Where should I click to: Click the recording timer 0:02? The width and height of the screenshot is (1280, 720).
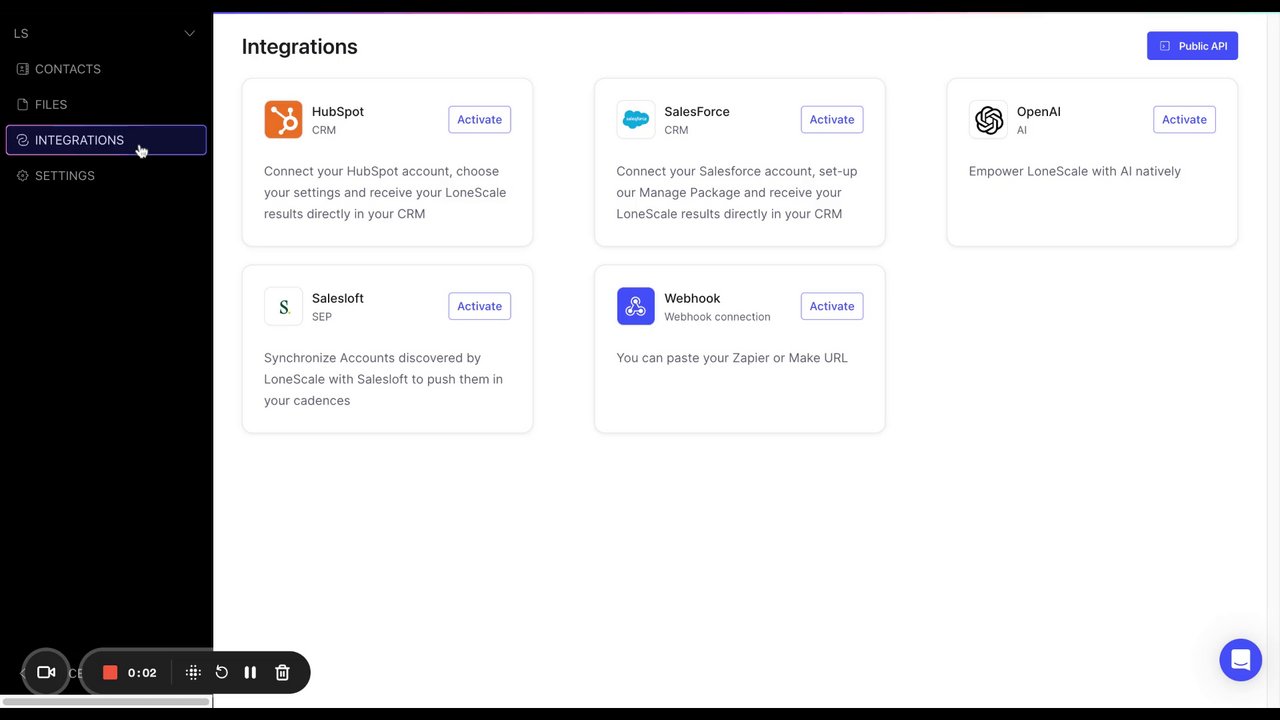click(x=142, y=673)
